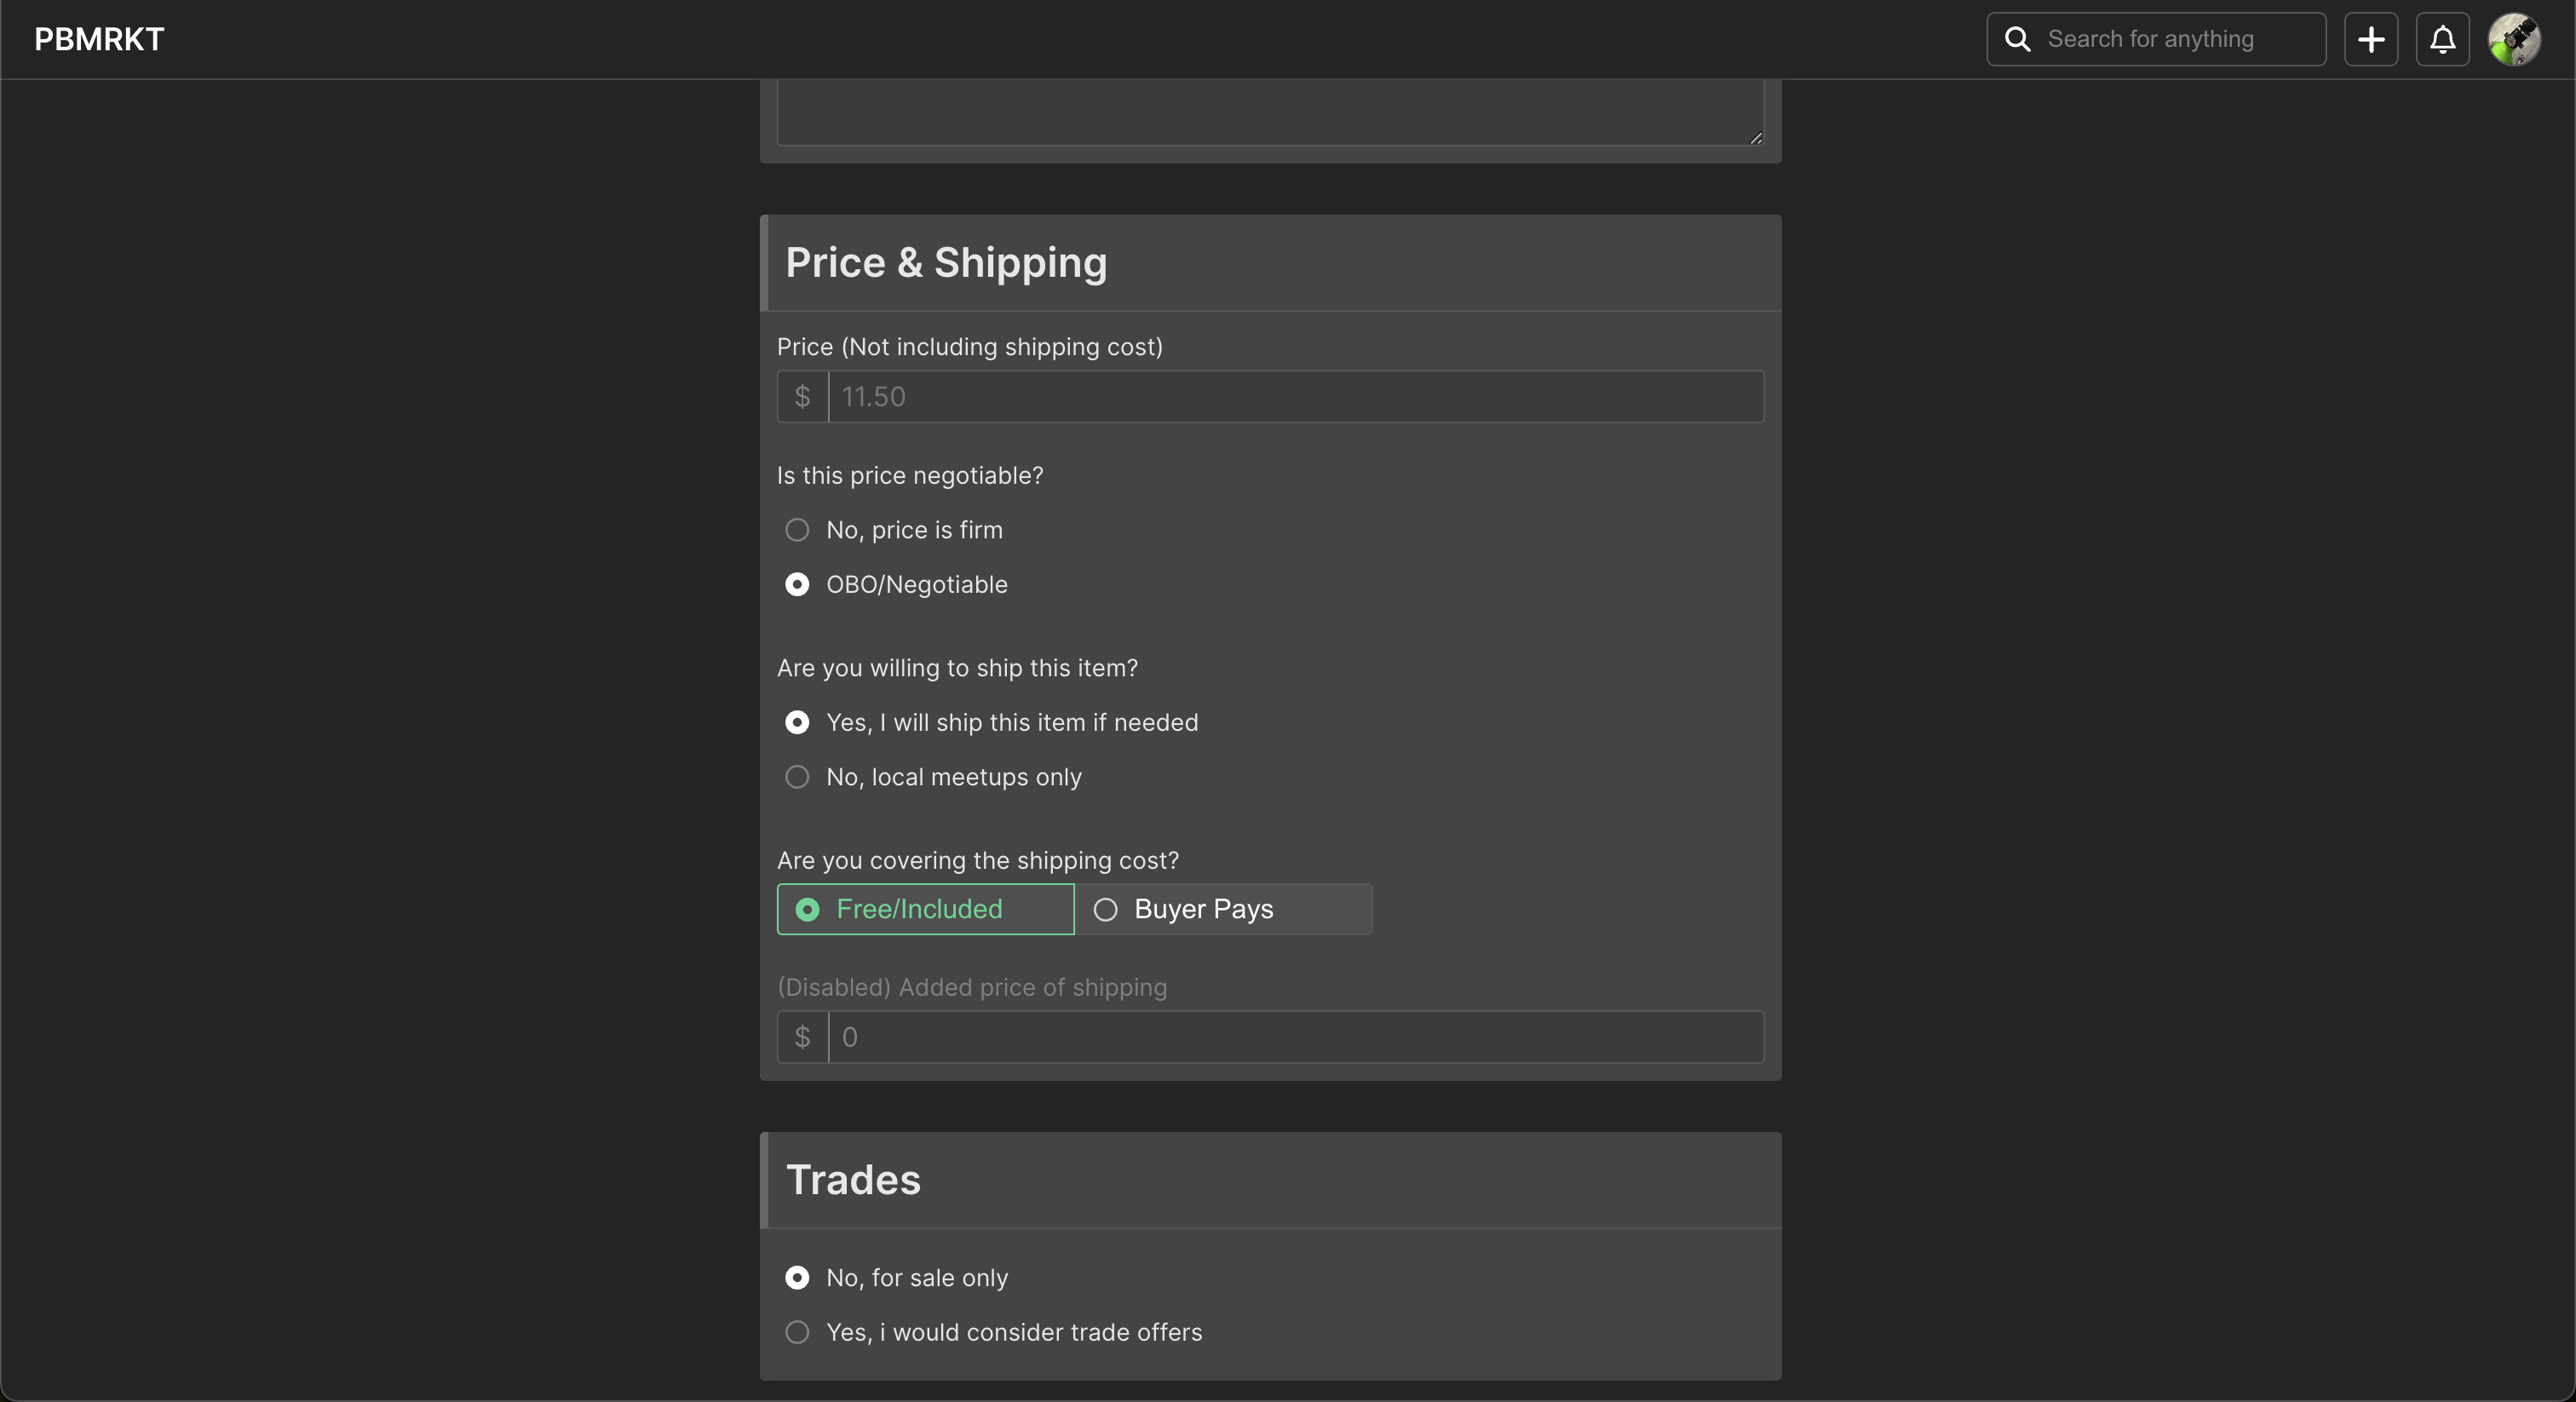This screenshot has width=2576, height=1402.
Task: Click the search magnifier icon
Action: 2018,39
